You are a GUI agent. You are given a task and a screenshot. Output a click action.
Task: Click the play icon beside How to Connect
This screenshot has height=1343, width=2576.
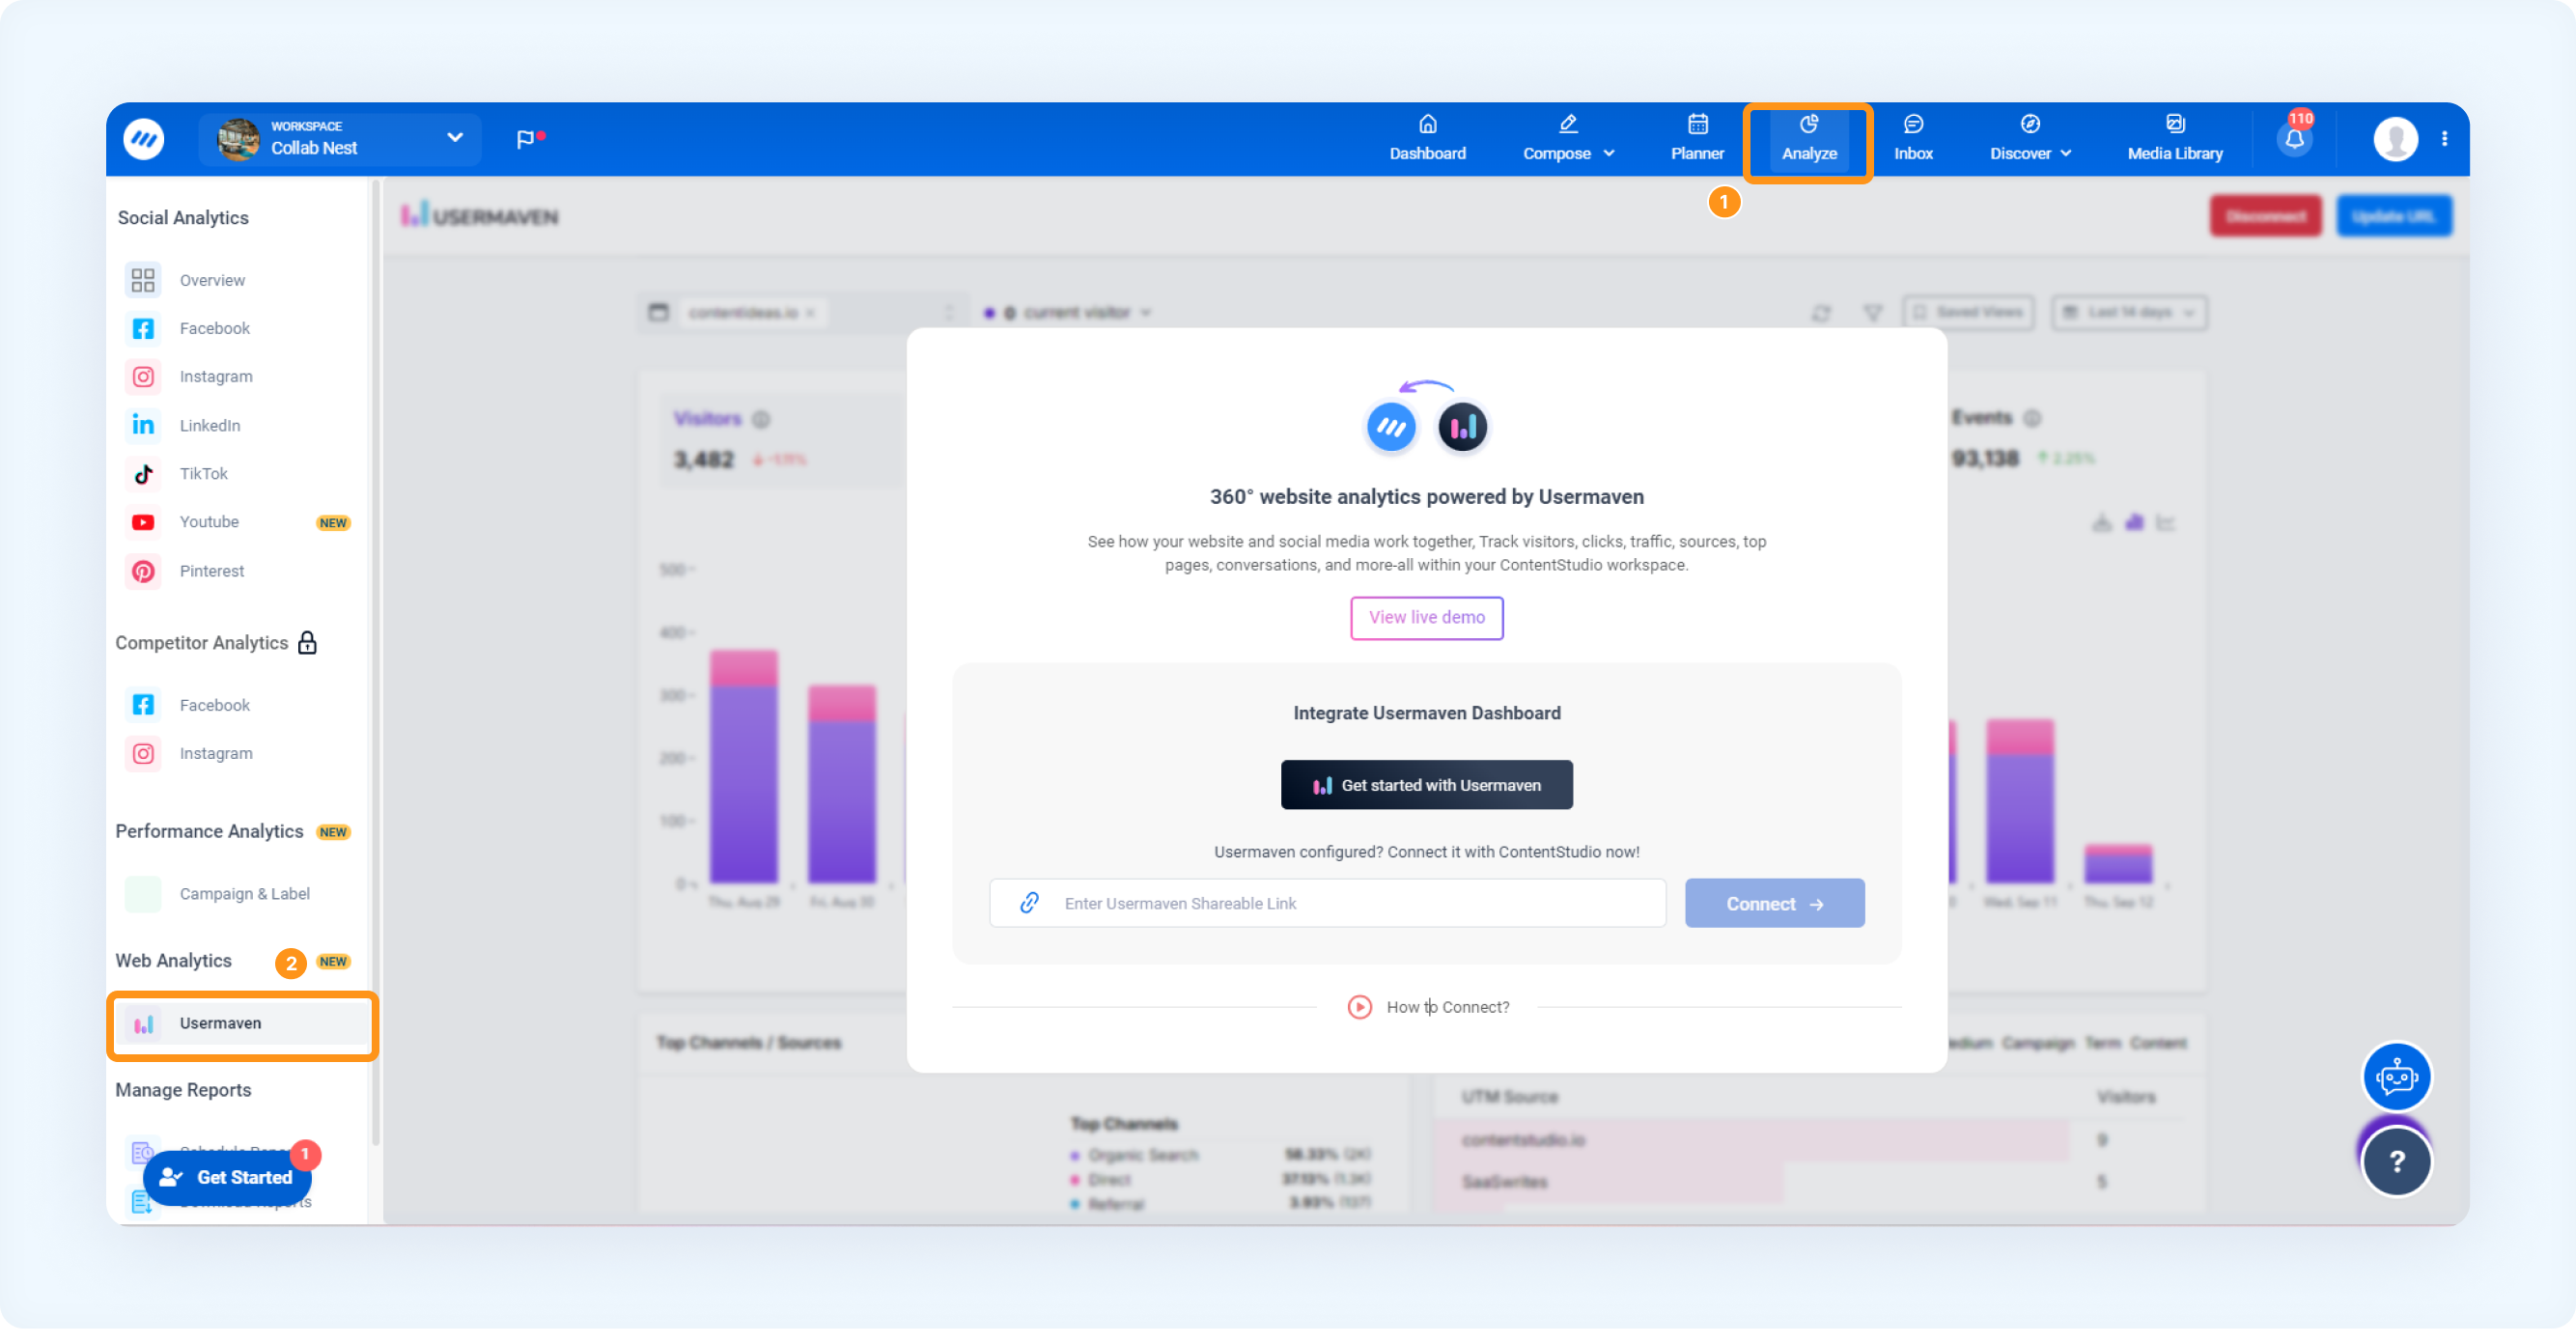(1359, 1007)
